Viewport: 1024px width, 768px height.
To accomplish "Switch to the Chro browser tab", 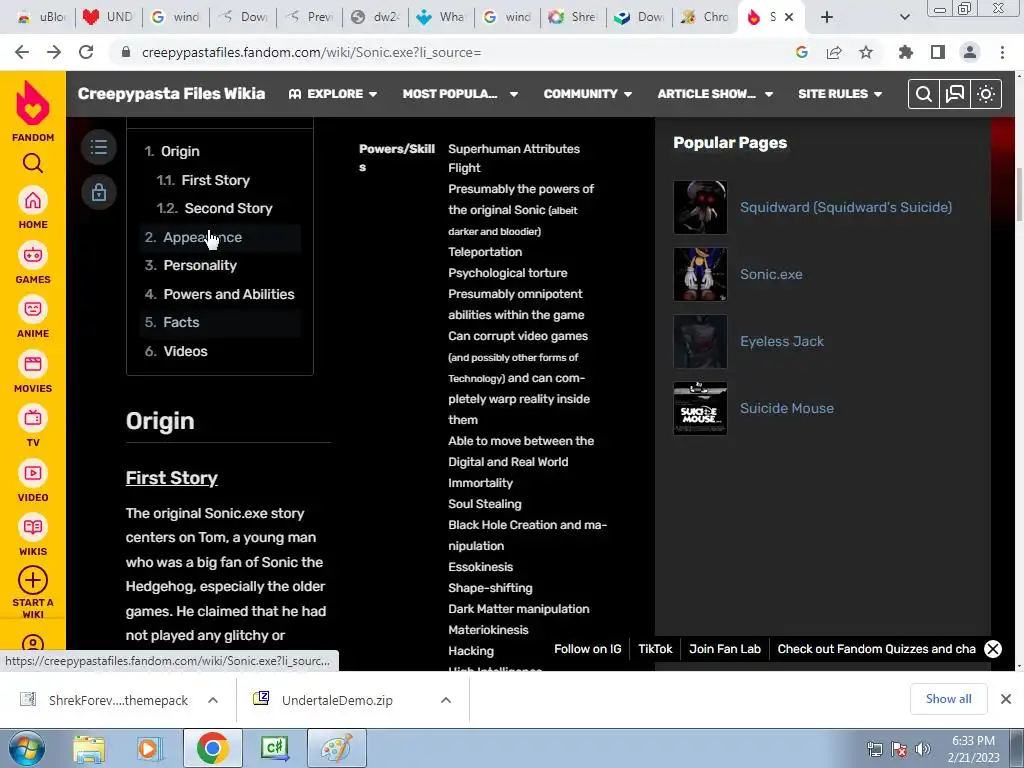I will [x=705, y=17].
